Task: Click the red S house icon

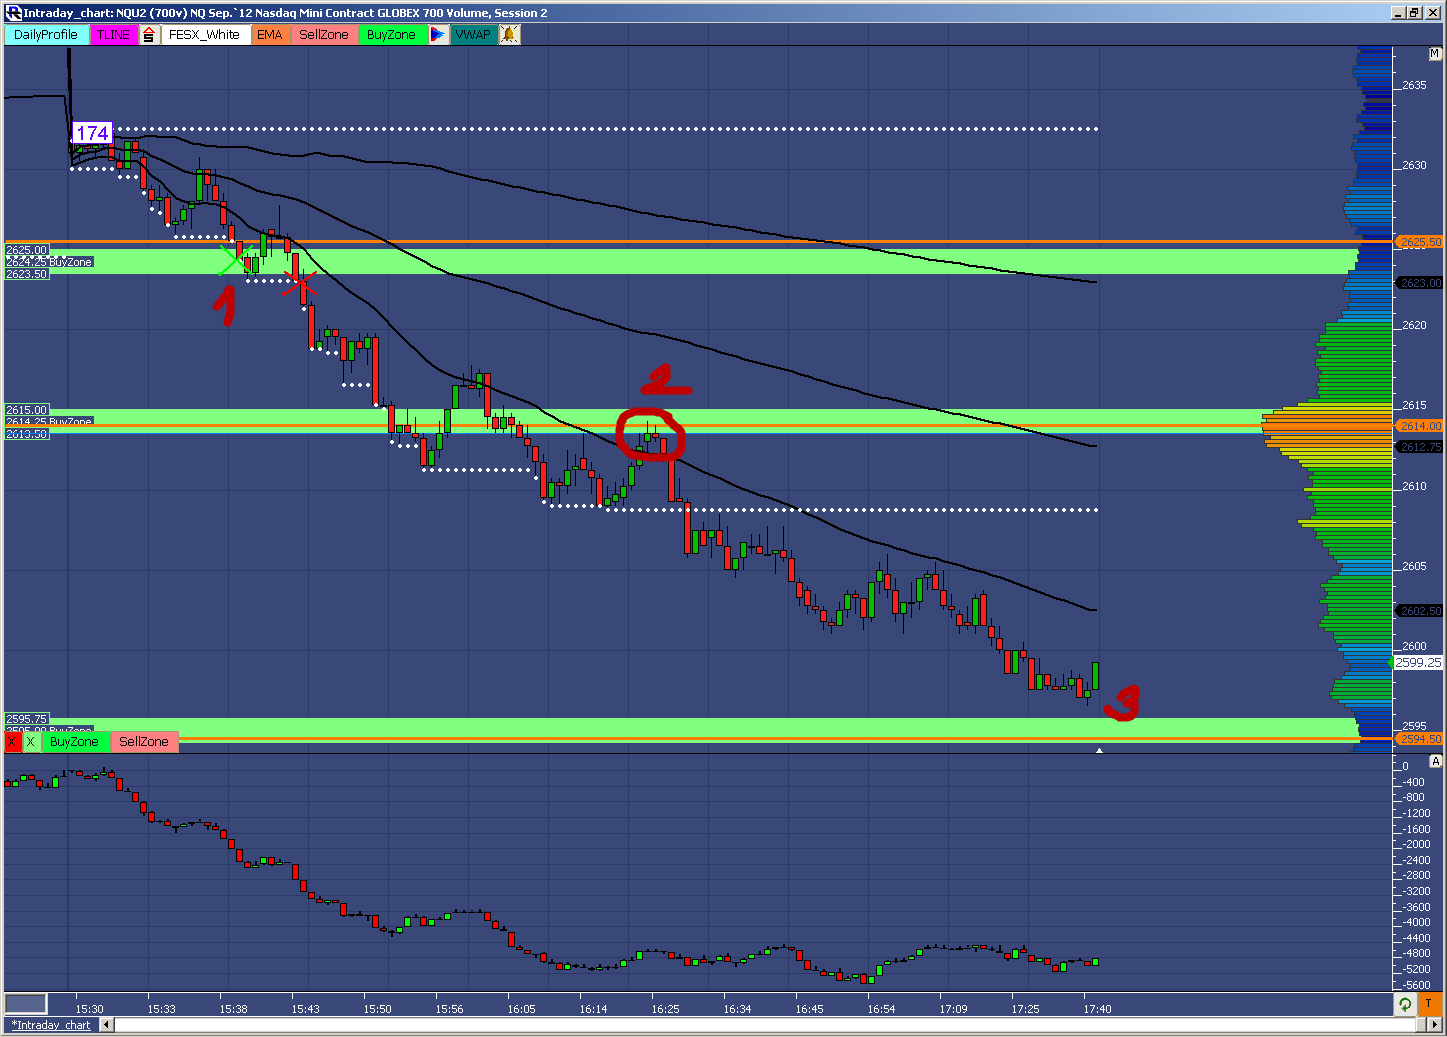Action: [x=149, y=34]
